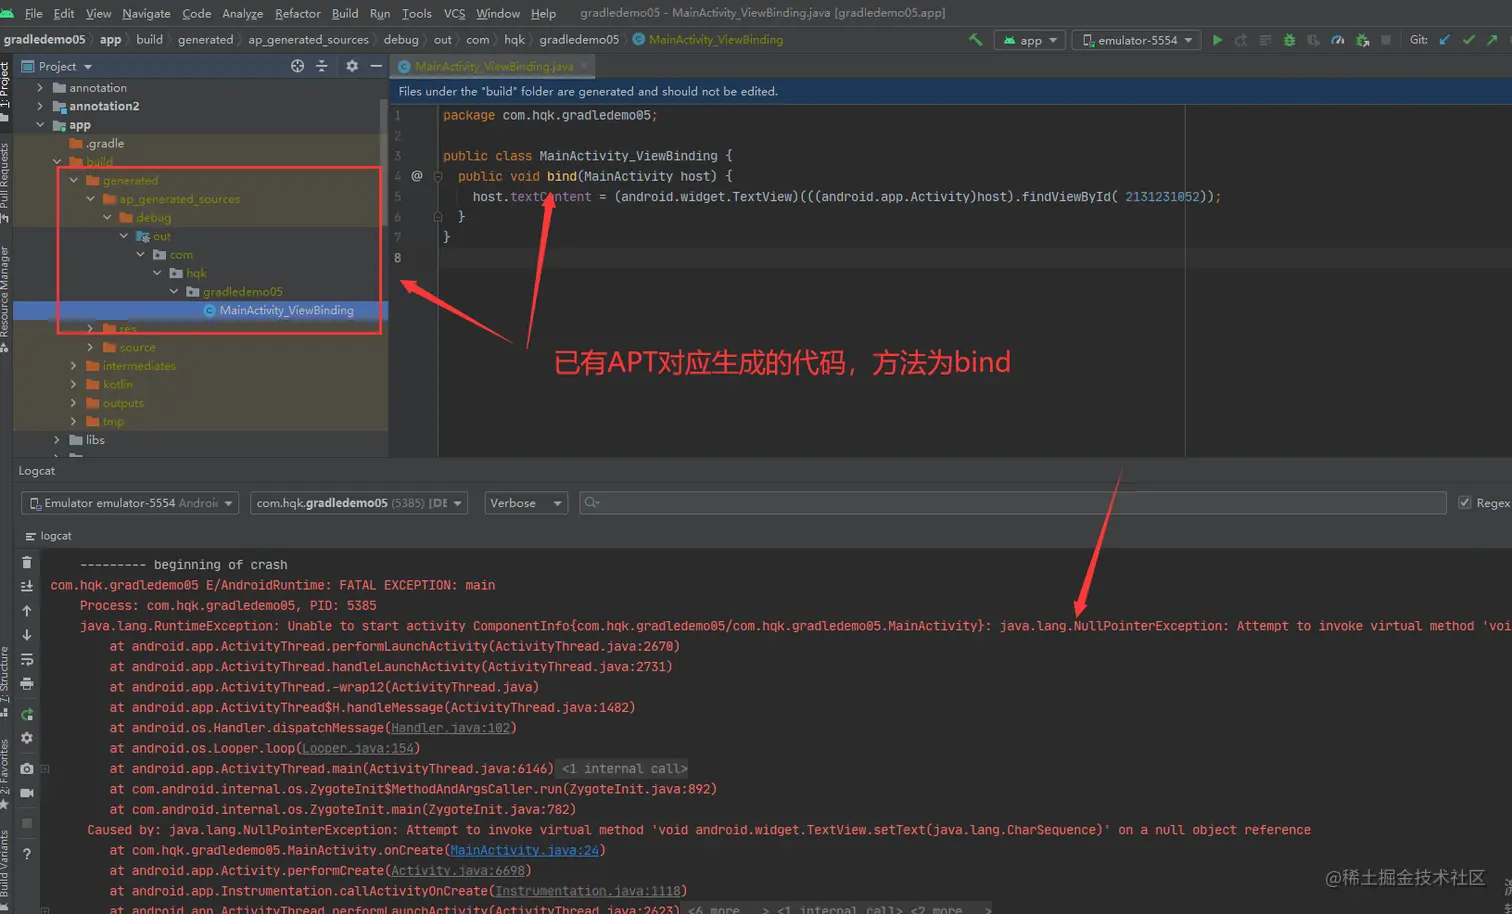
Task: Start debugging with the green bug icon
Action: coord(1289,40)
